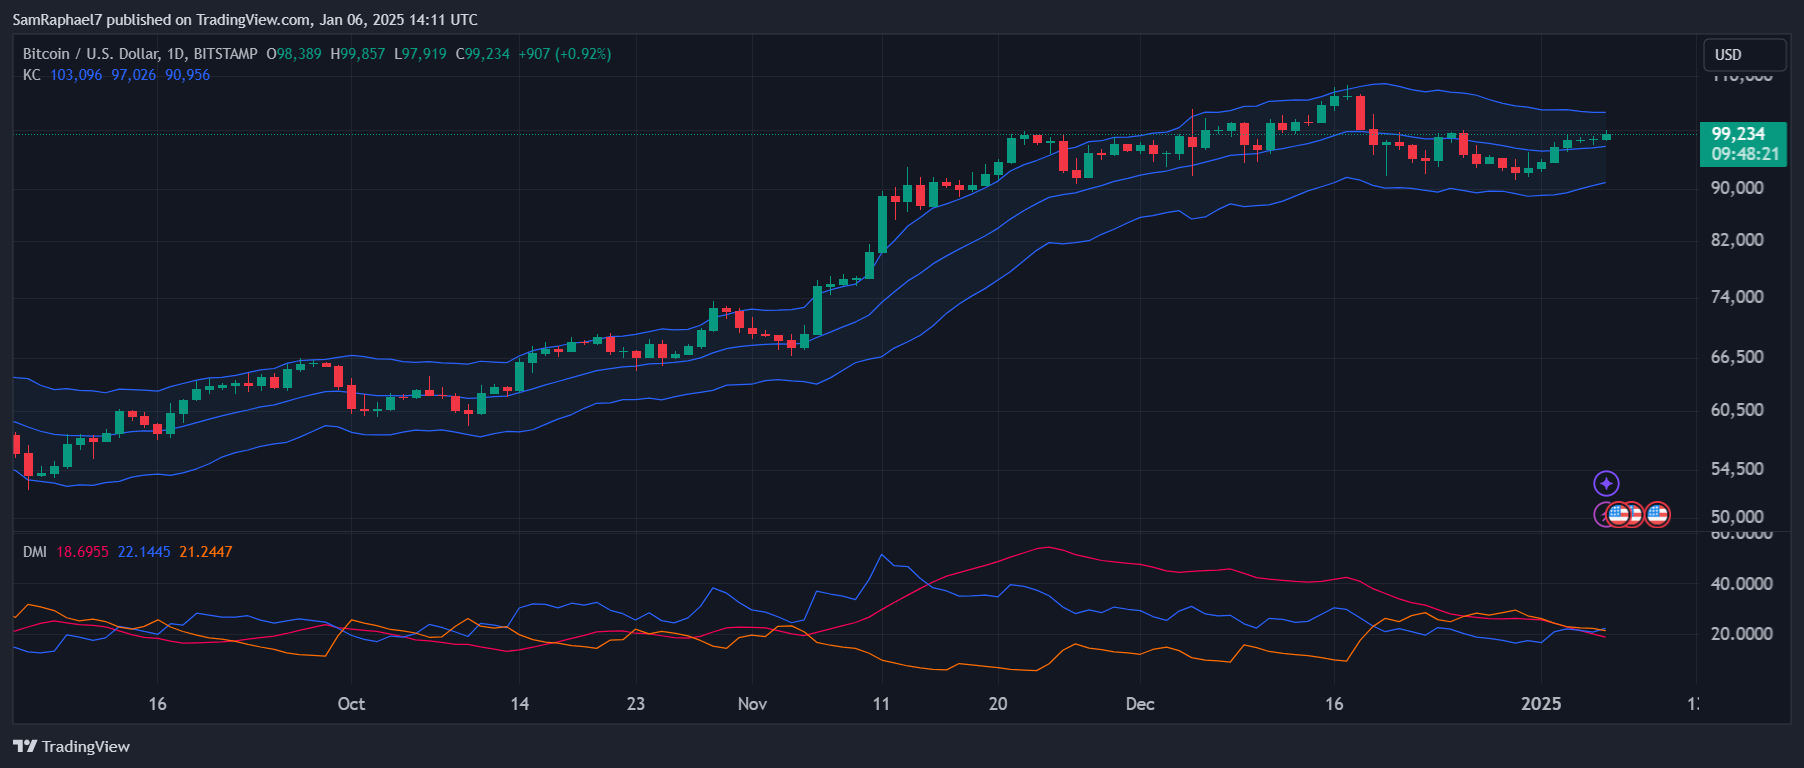Click the 20 date label on time axis

998,704
